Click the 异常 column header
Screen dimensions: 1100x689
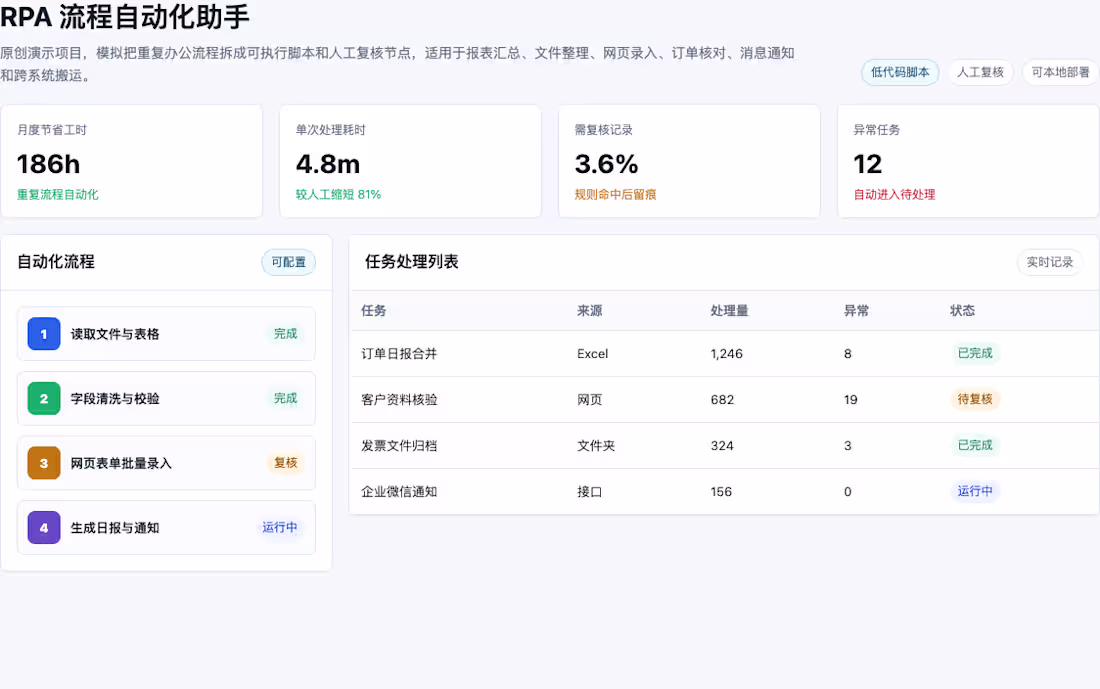(856, 311)
